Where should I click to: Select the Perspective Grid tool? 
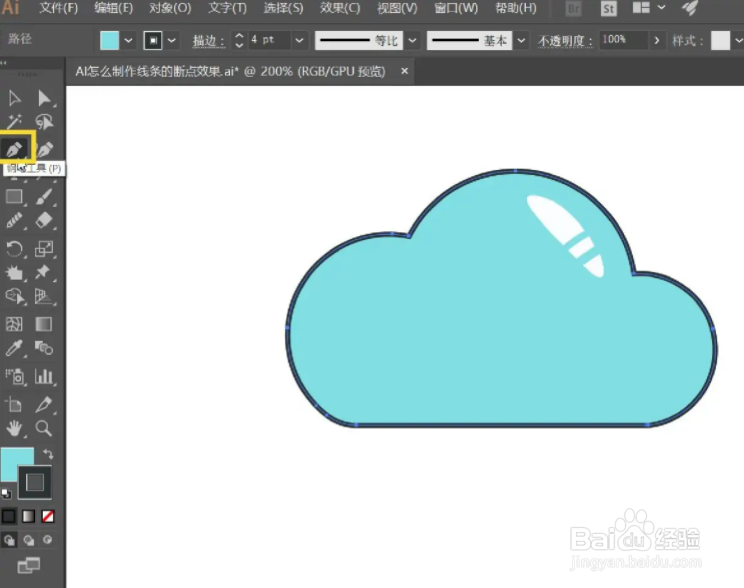point(44,297)
